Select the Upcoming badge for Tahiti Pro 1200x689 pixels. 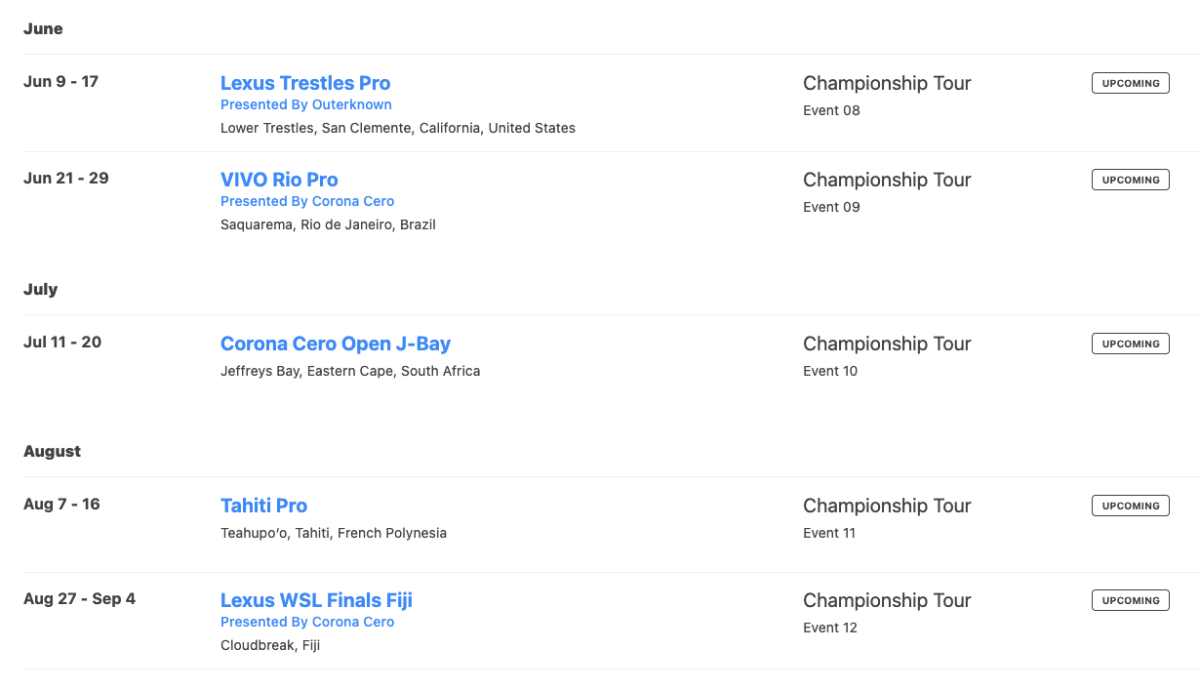tap(1130, 506)
